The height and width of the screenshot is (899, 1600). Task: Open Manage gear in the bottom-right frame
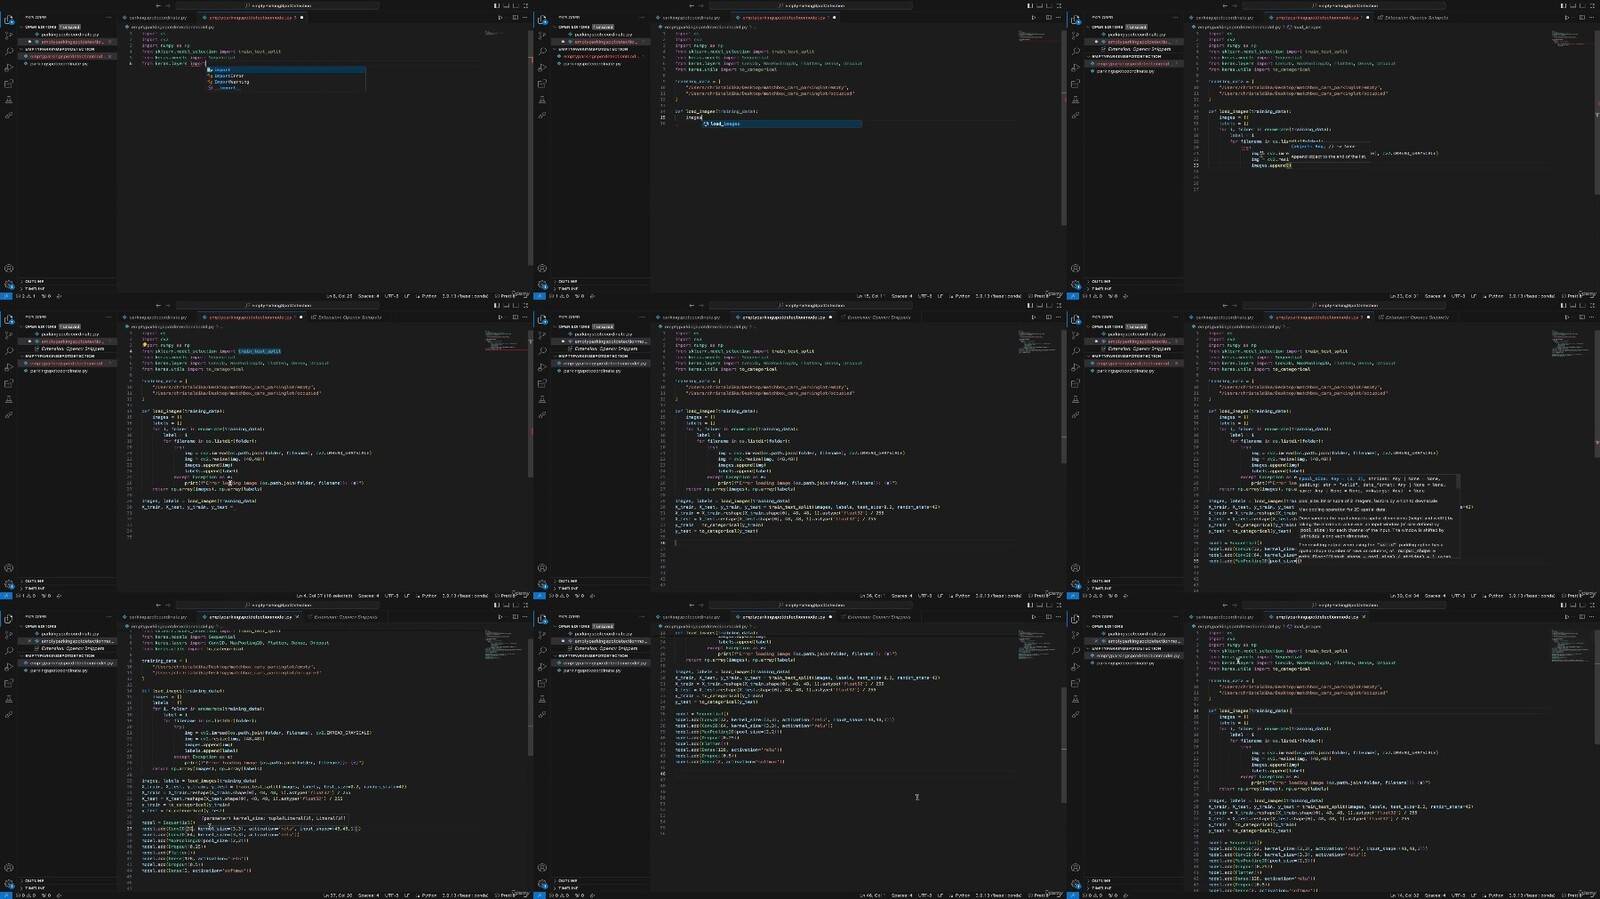pyautogui.click(x=1075, y=884)
